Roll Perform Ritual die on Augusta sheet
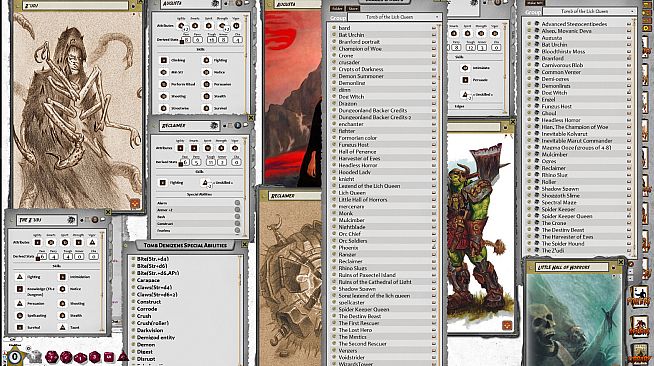The image size is (654, 366). 164,84
